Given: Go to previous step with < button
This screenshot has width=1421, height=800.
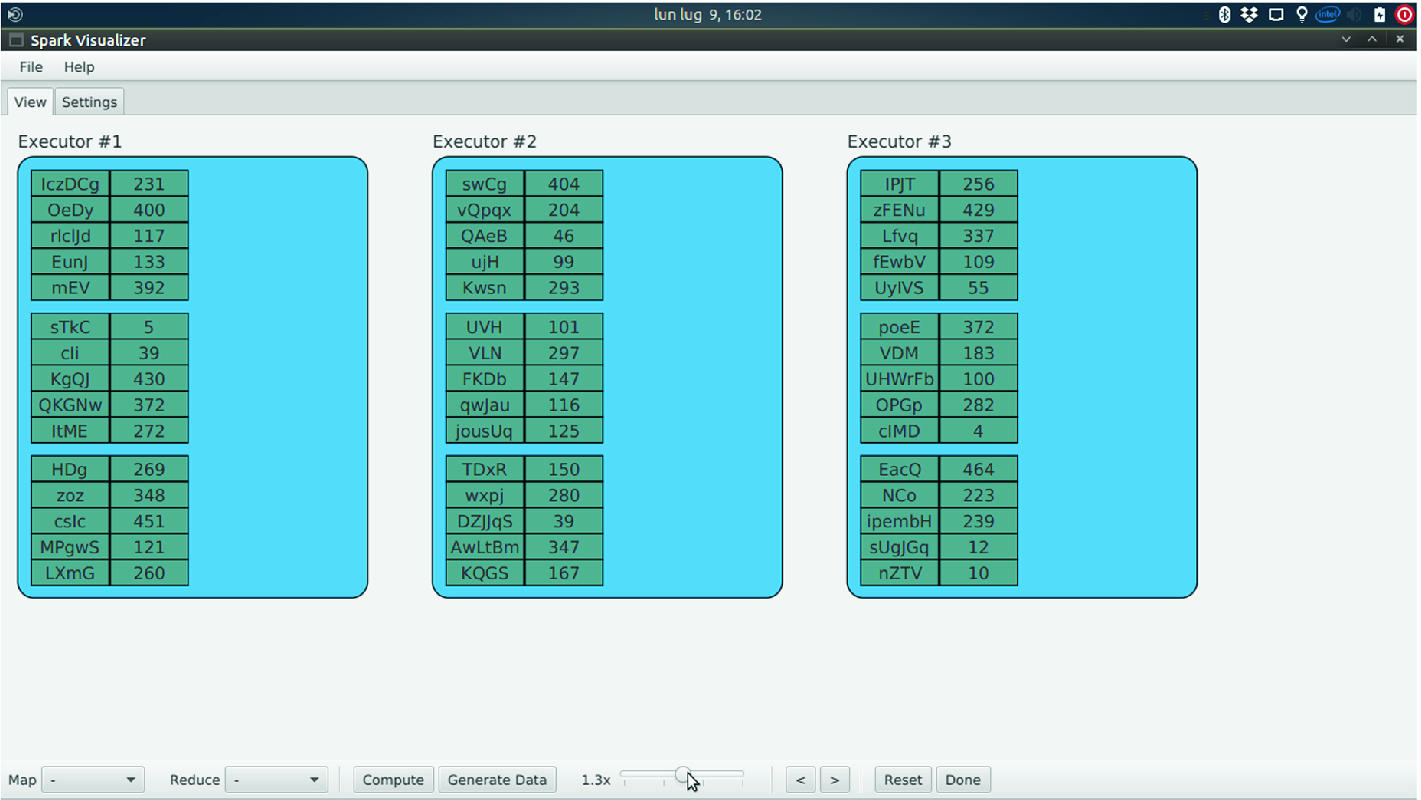Looking at the screenshot, I should [x=800, y=780].
